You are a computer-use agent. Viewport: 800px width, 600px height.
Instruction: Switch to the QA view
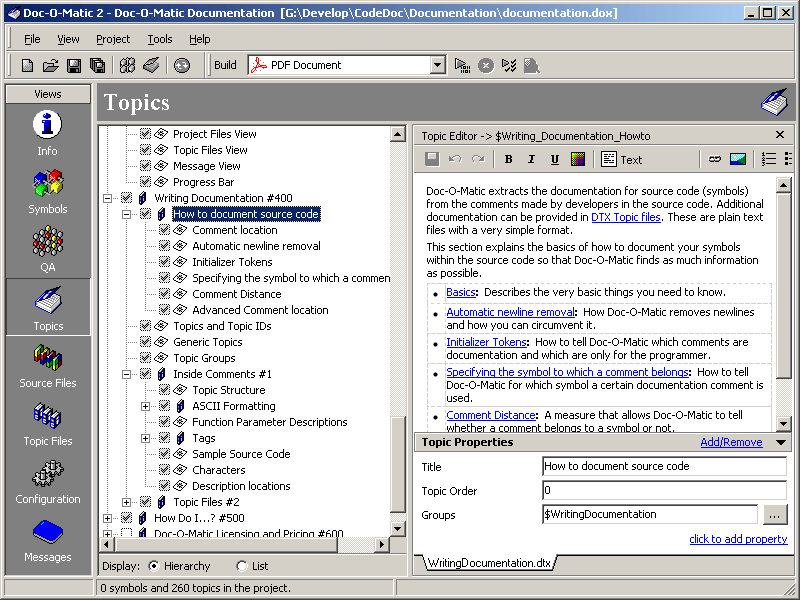coord(47,249)
